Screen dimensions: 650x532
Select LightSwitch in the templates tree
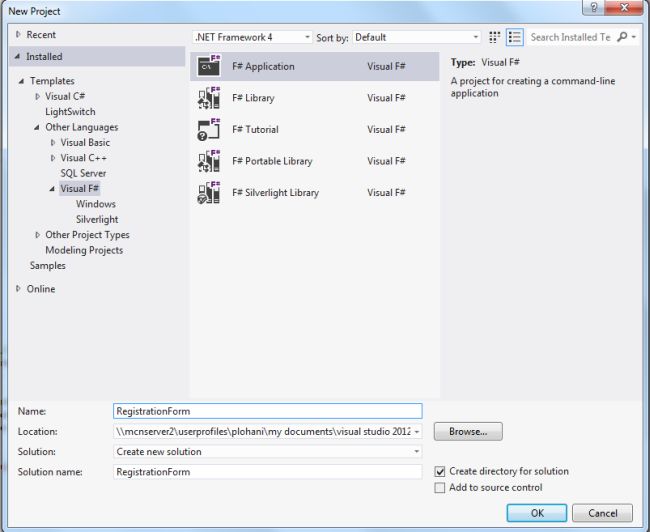70,112
